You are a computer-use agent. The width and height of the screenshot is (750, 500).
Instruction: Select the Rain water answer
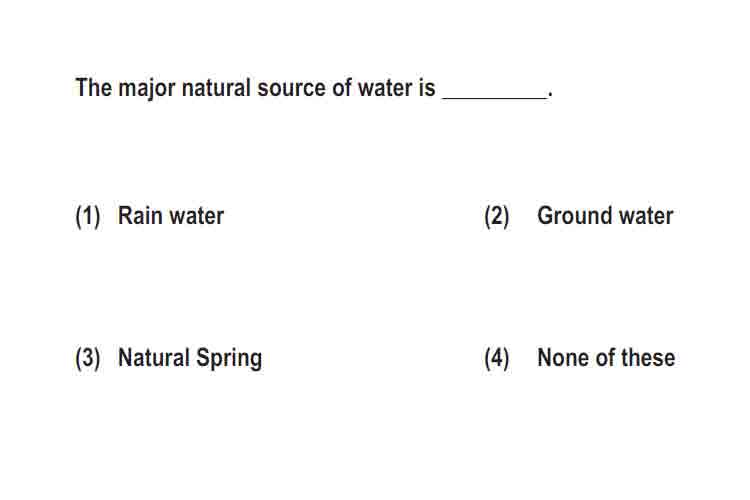(x=171, y=216)
